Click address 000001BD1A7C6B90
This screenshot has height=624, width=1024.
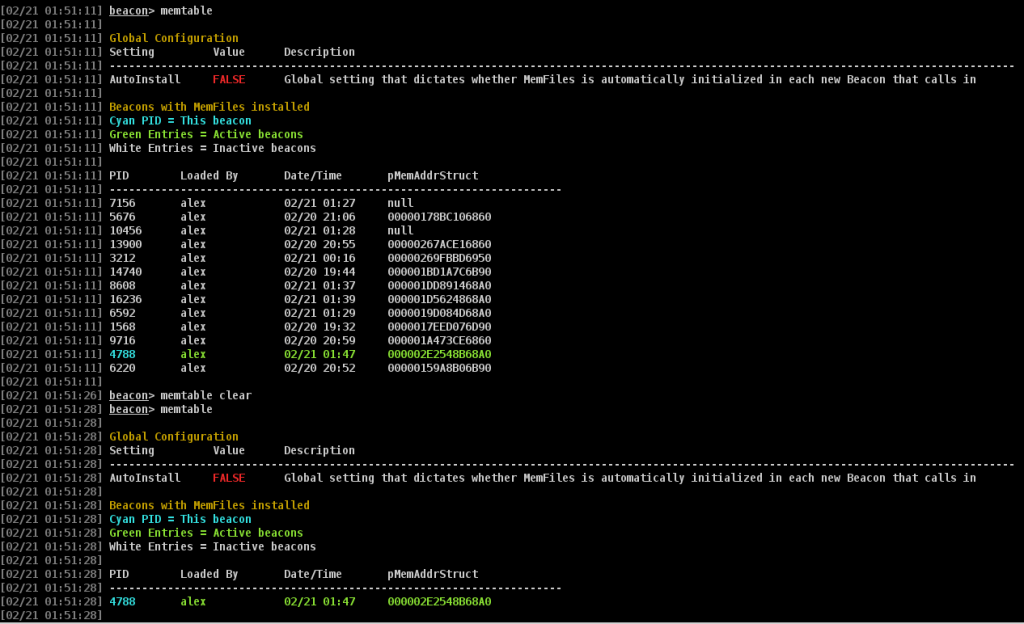(x=440, y=272)
